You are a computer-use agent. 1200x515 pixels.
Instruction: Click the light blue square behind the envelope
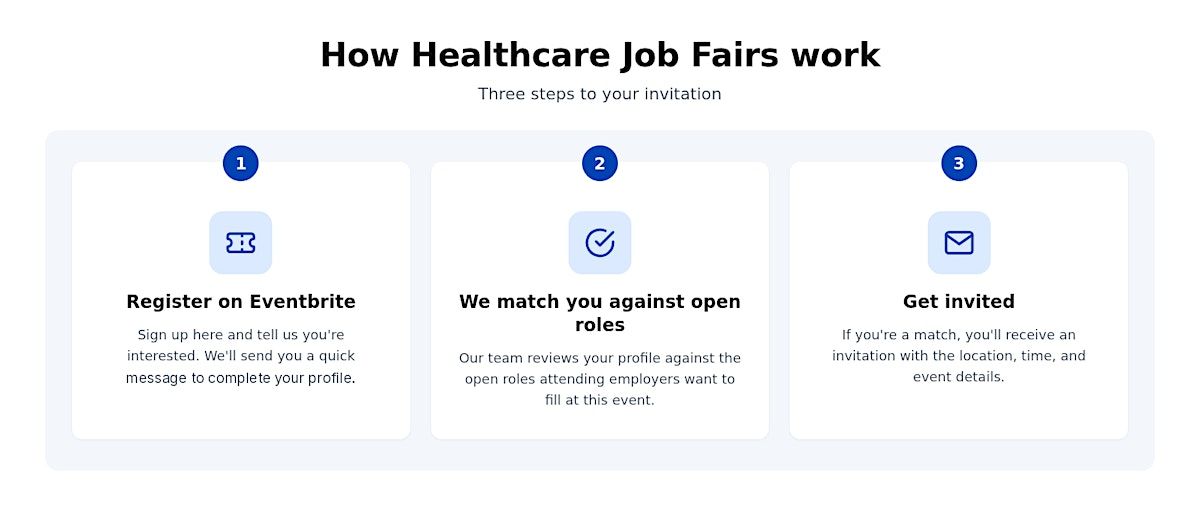tap(959, 243)
